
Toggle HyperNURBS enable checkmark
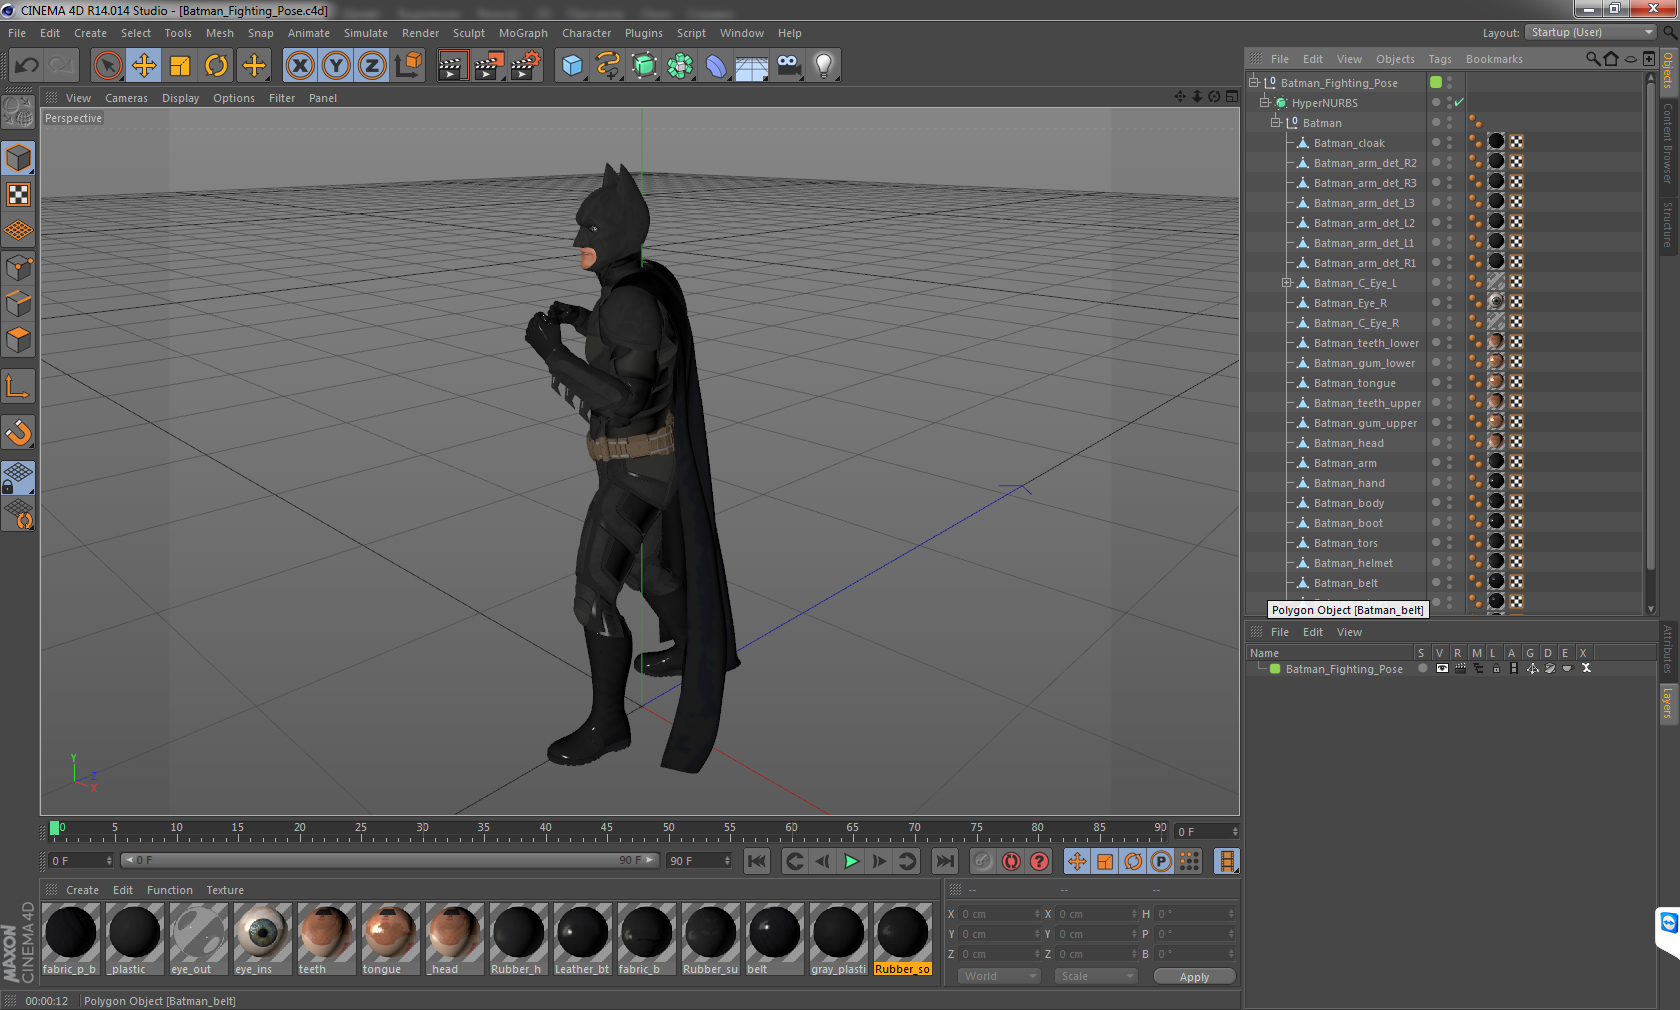(x=1459, y=102)
